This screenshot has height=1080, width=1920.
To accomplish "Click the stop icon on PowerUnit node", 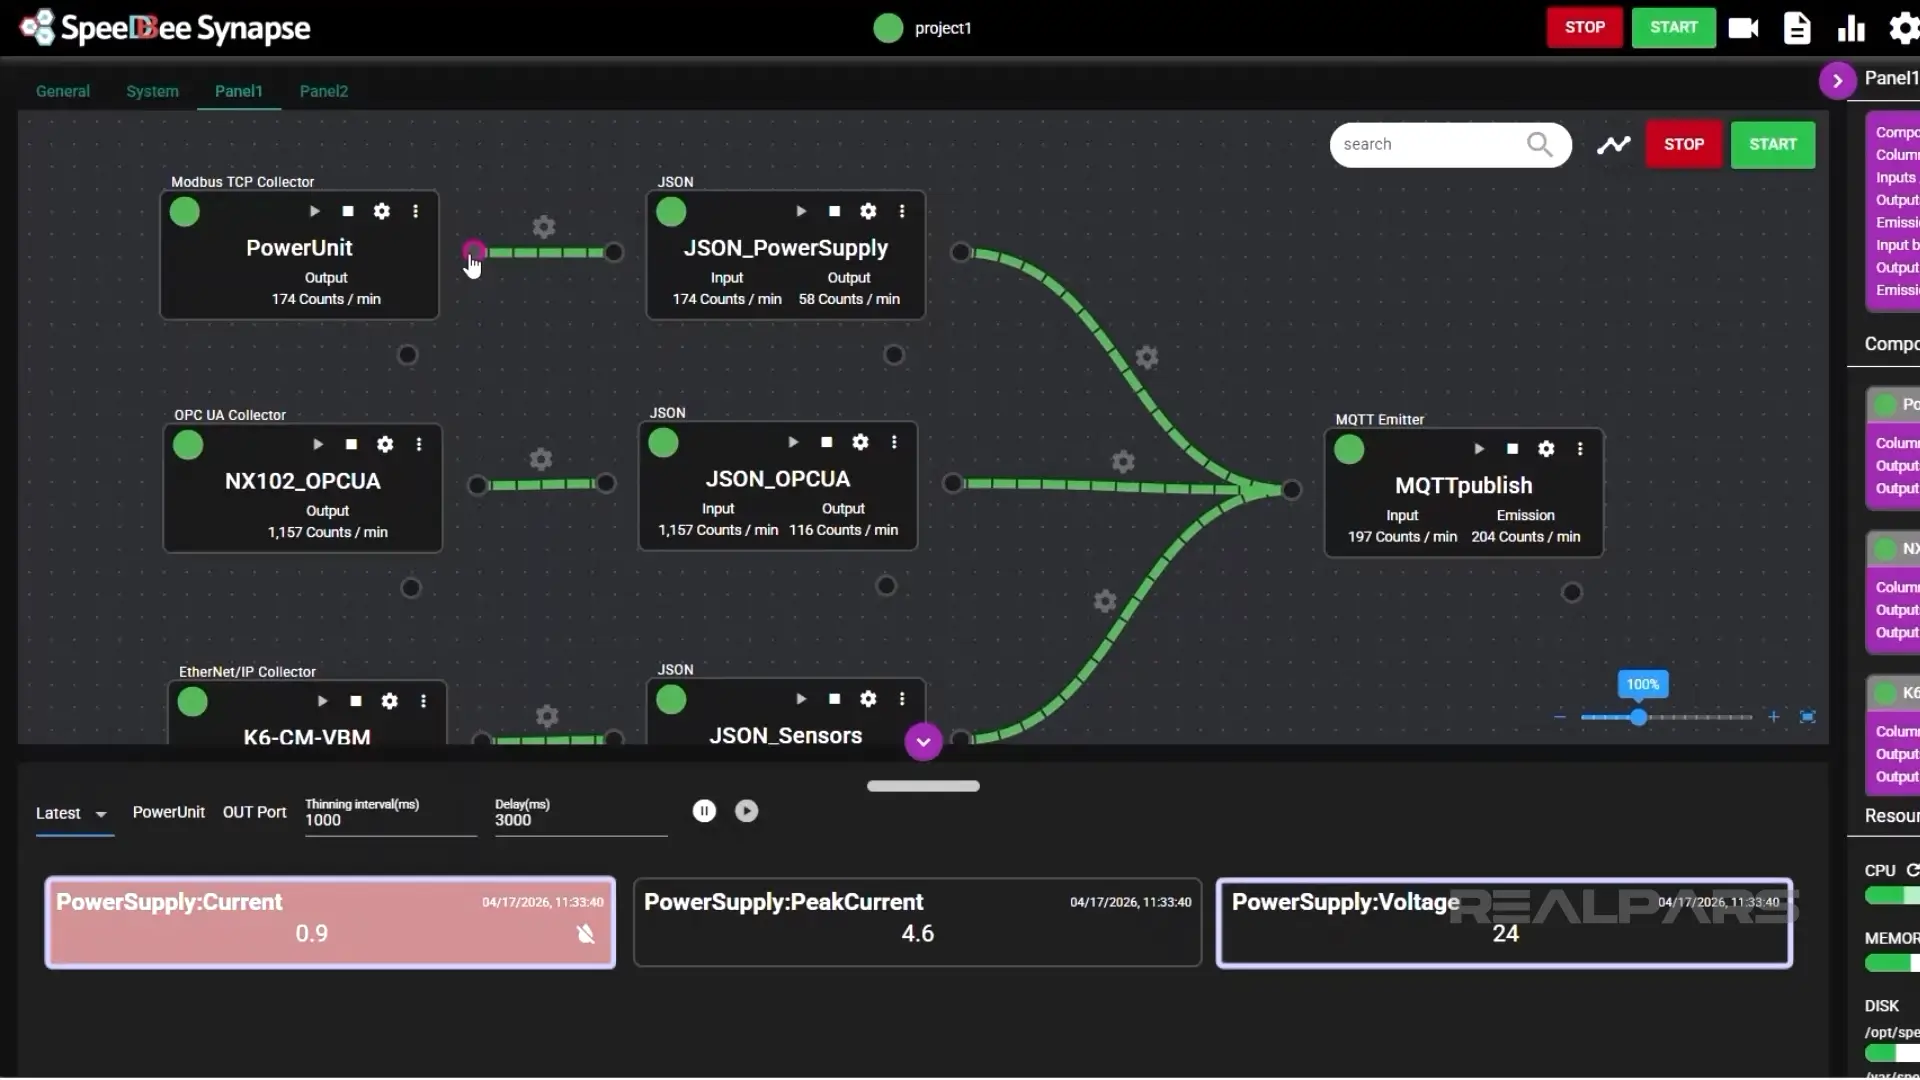I will pos(348,211).
